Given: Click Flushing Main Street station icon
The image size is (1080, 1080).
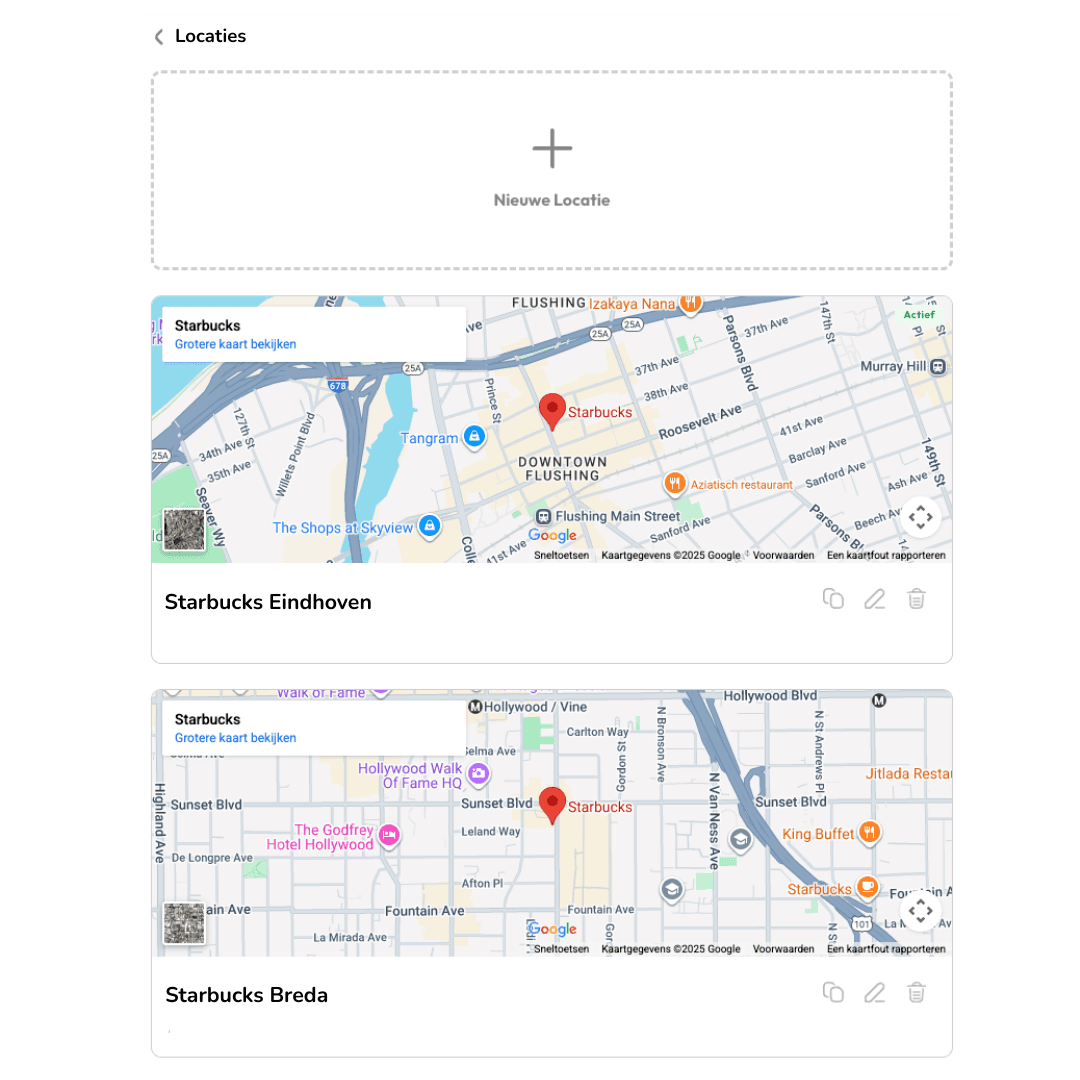Looking at the screenshot, I should click(x=543, y=517).
